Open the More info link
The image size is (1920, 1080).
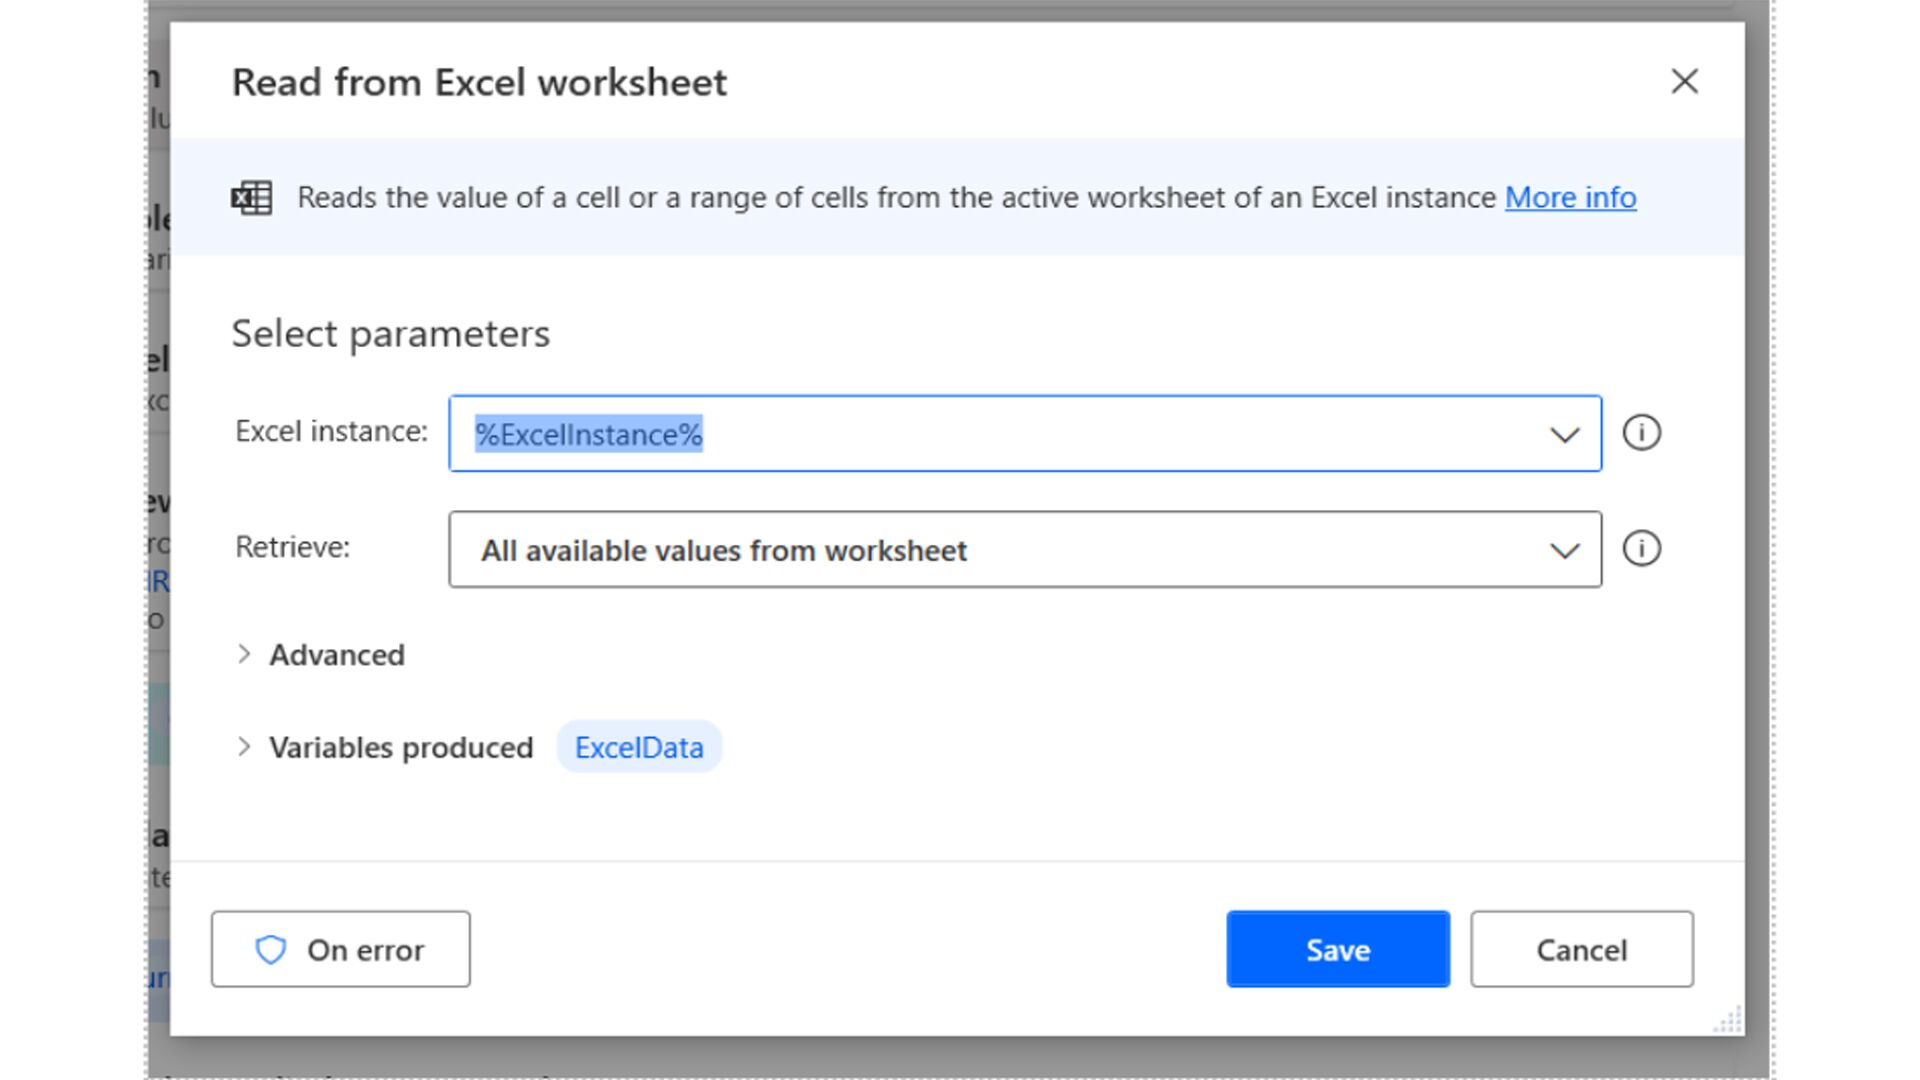tap(1570, 198)
